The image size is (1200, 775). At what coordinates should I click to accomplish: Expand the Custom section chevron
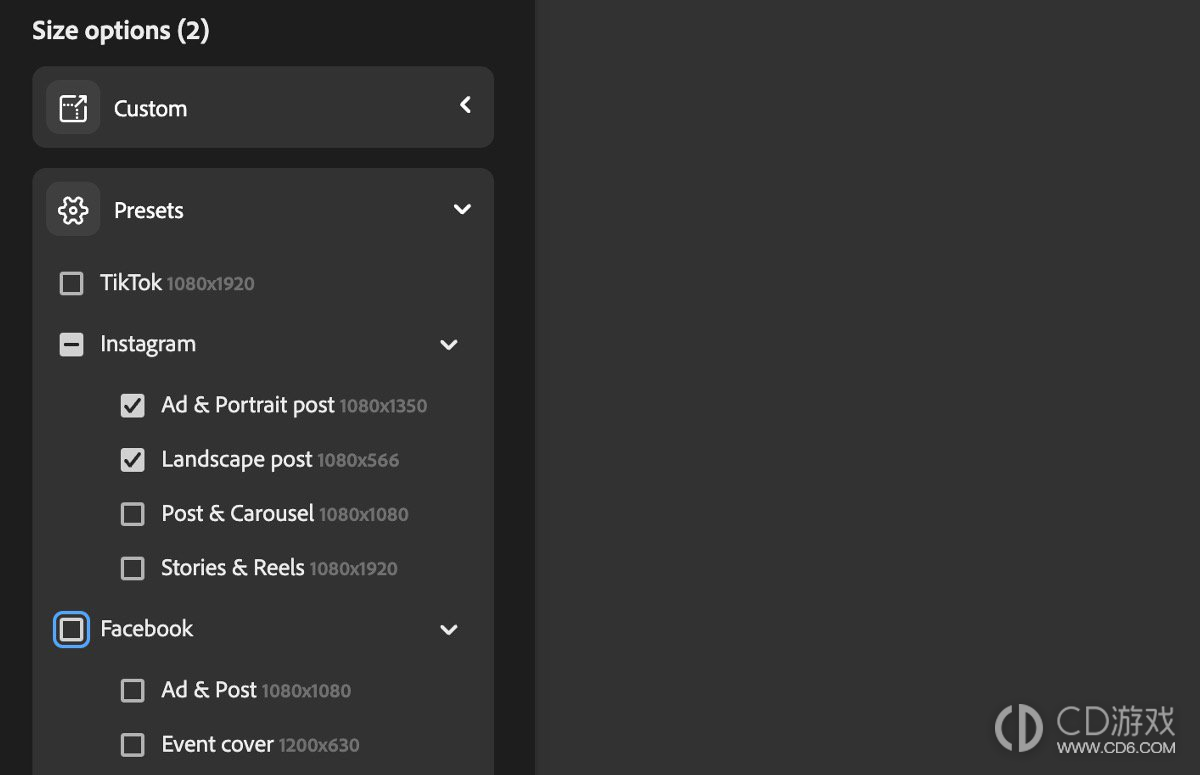pos(465,105)
